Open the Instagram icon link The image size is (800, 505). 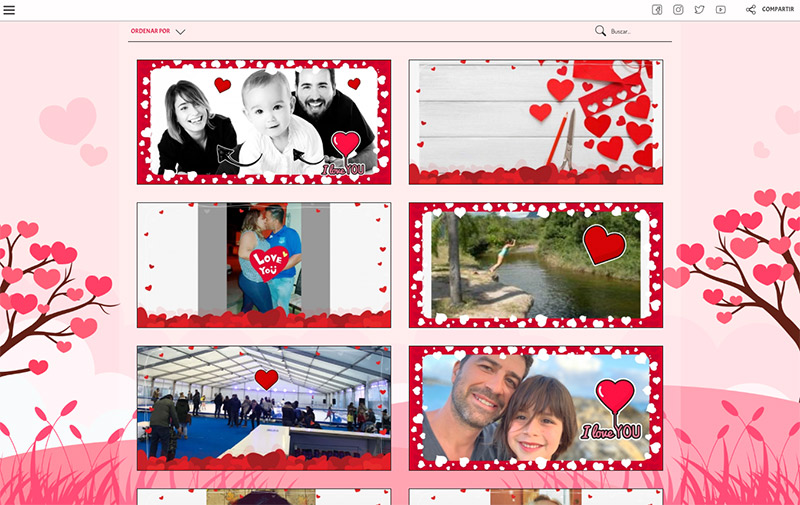click(678, 10)
